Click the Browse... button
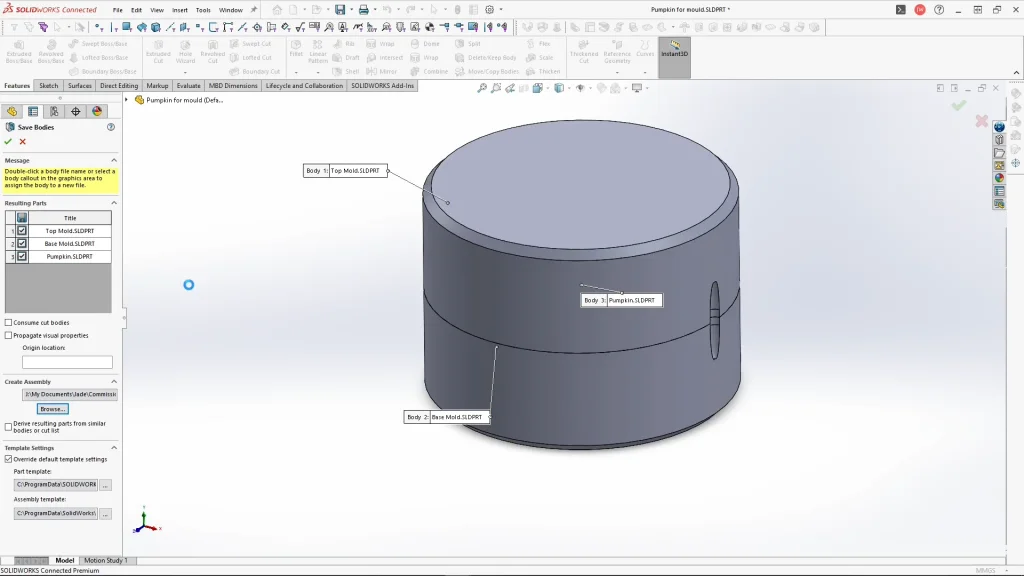The width and height of the screenshot is (1024, 576). pyautogui.click(x=52, y=409)
